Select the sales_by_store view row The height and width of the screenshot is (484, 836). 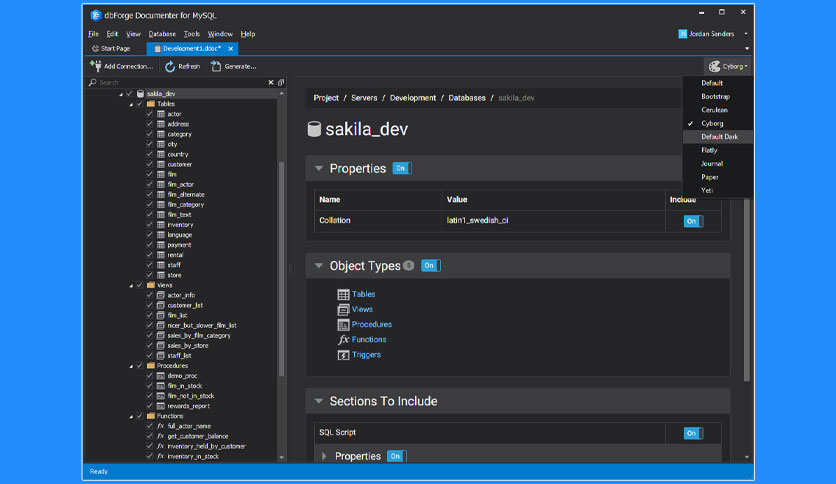click(x=188, y=345)
